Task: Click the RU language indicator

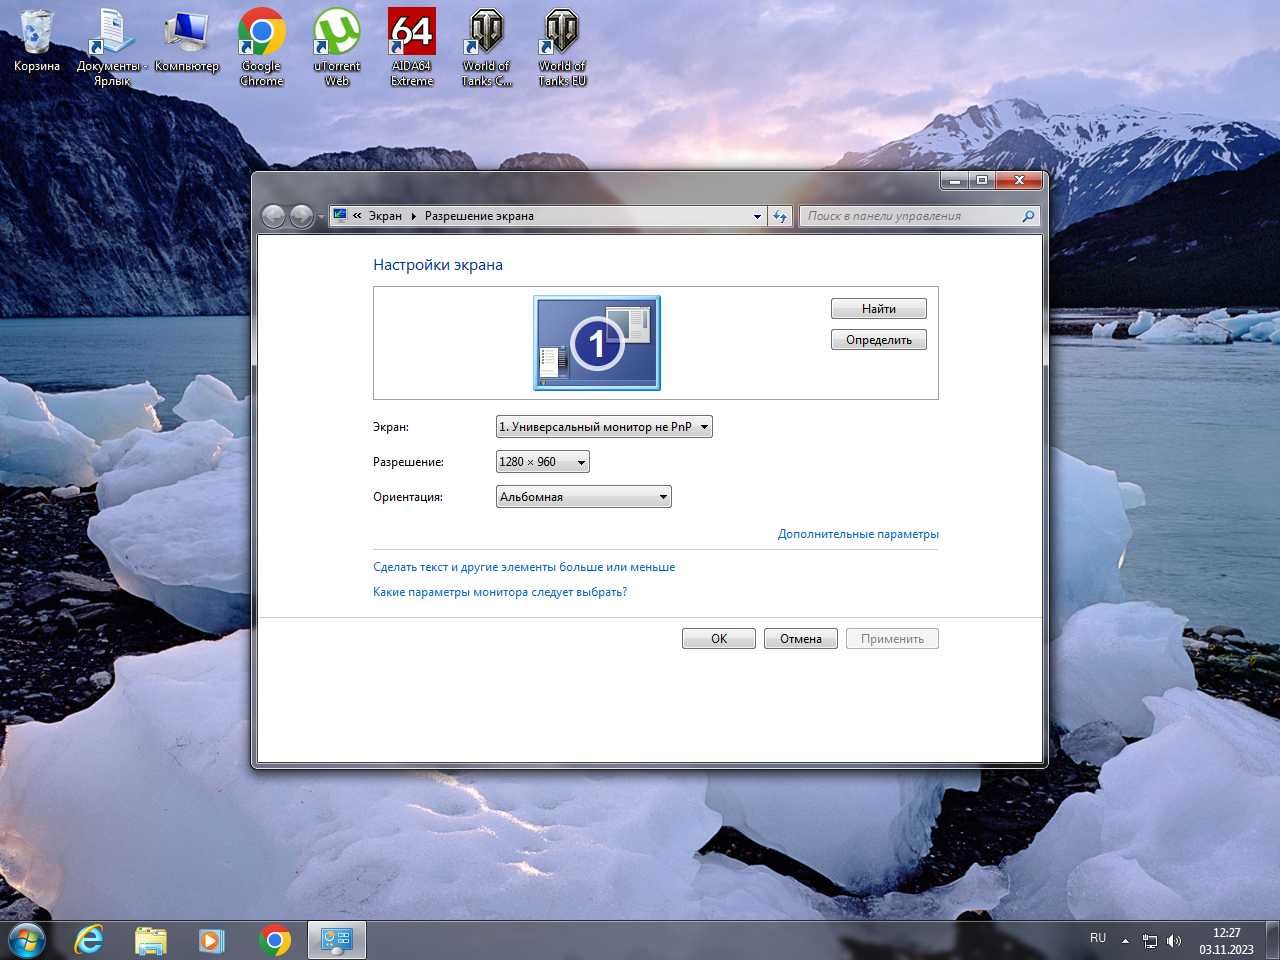Action: 1098,938
